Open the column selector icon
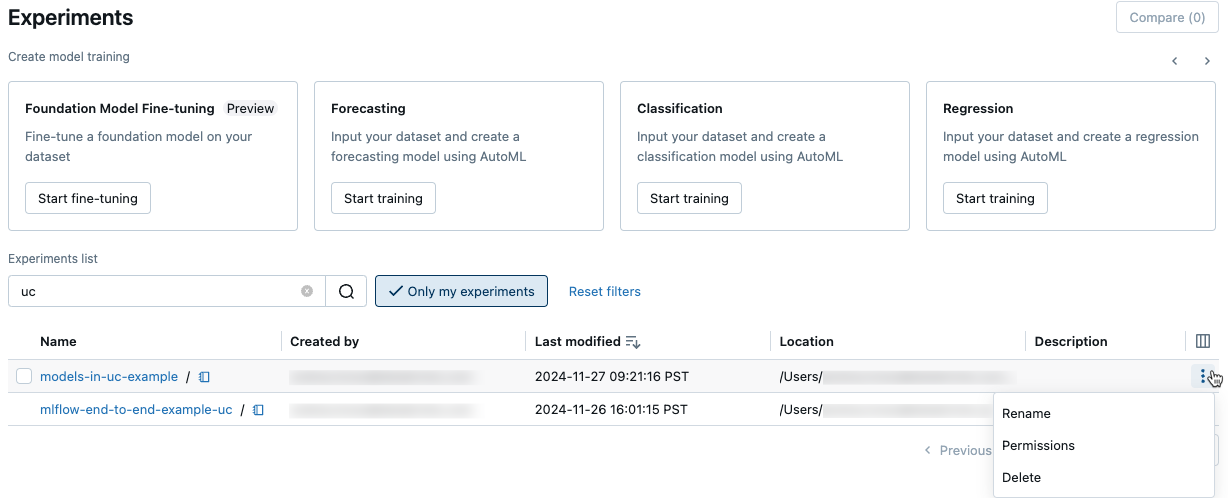This screenshot has width=1228, height=498. tap(1203, 341)
